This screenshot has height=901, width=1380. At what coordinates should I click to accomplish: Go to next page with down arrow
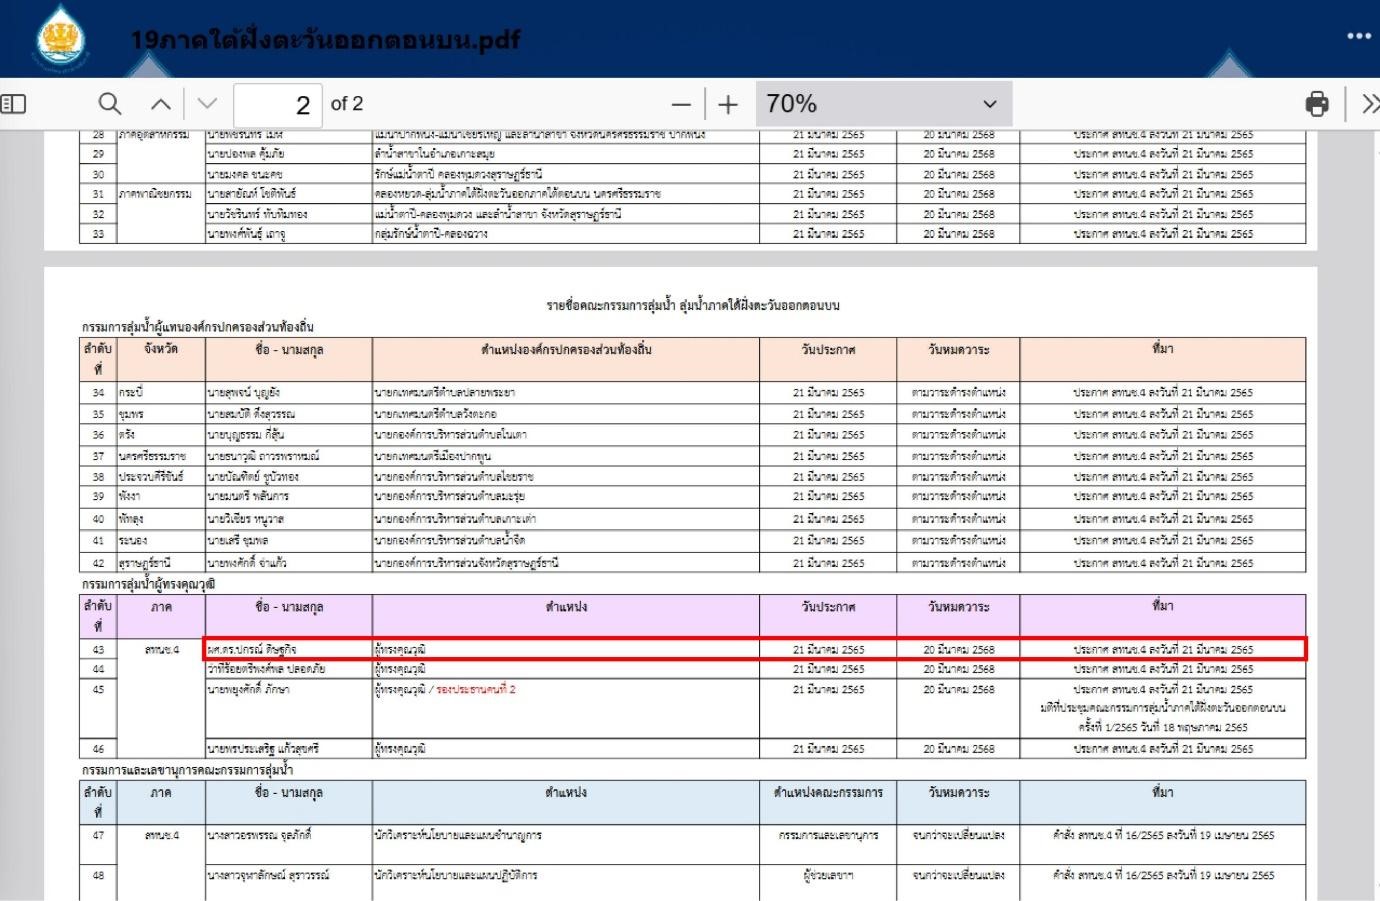207,104
